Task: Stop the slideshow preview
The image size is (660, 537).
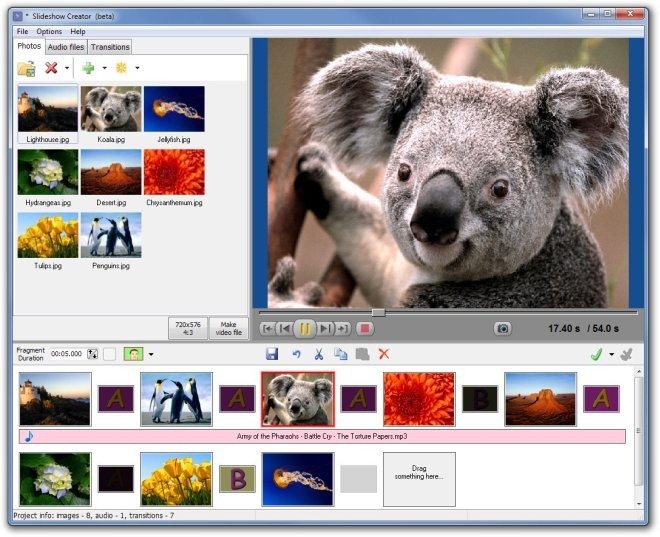Action: (x=365, y=328)
